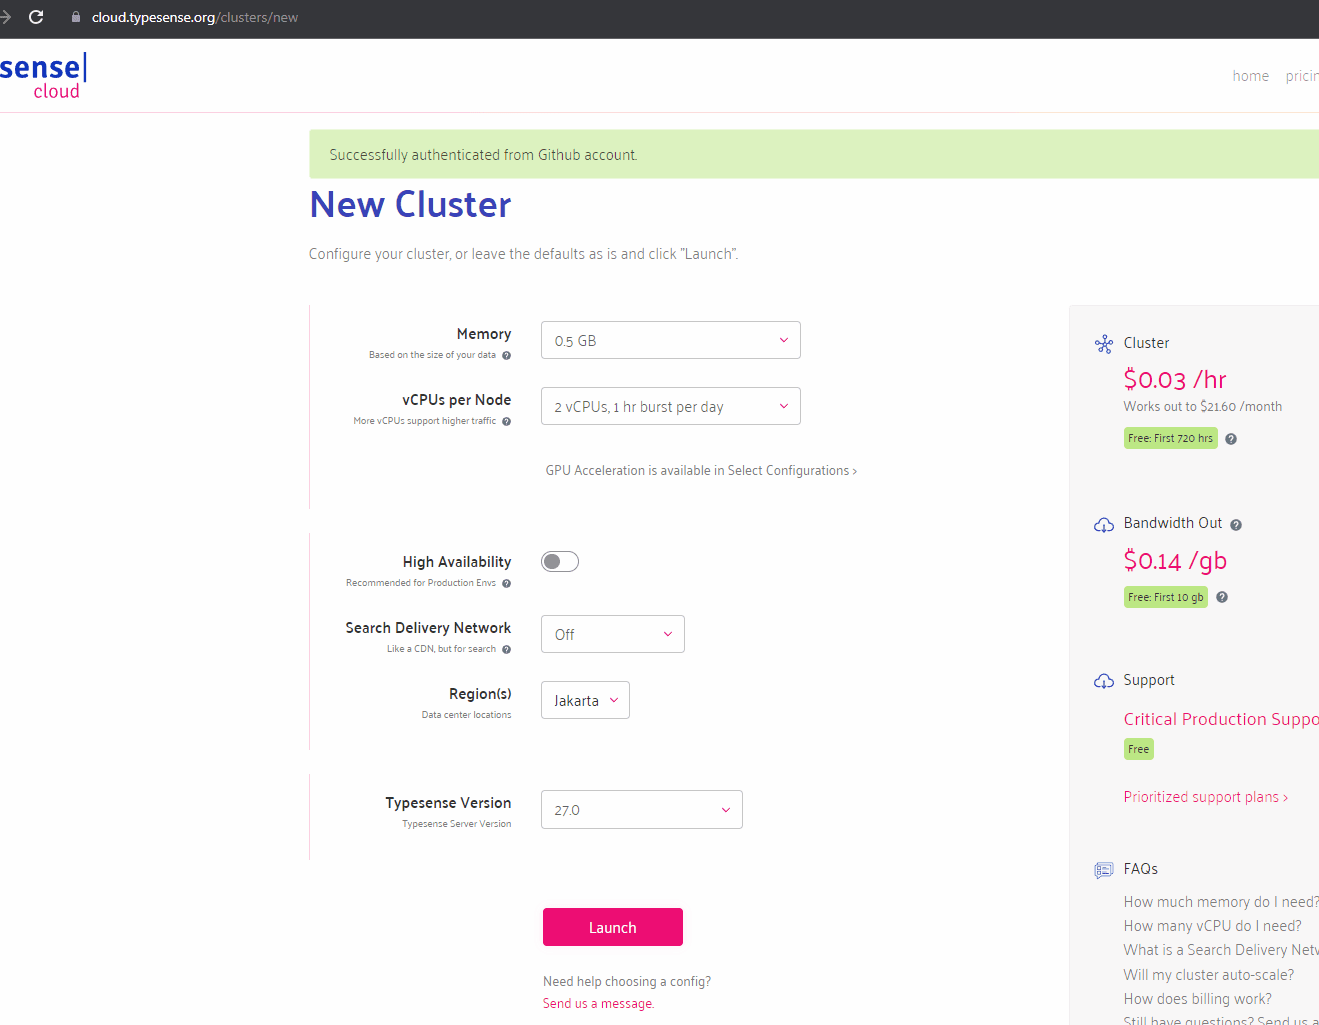Screen dimensions: 1319x1025
Task: Open the Typesense Version dropdown
Action: point(642,810)
